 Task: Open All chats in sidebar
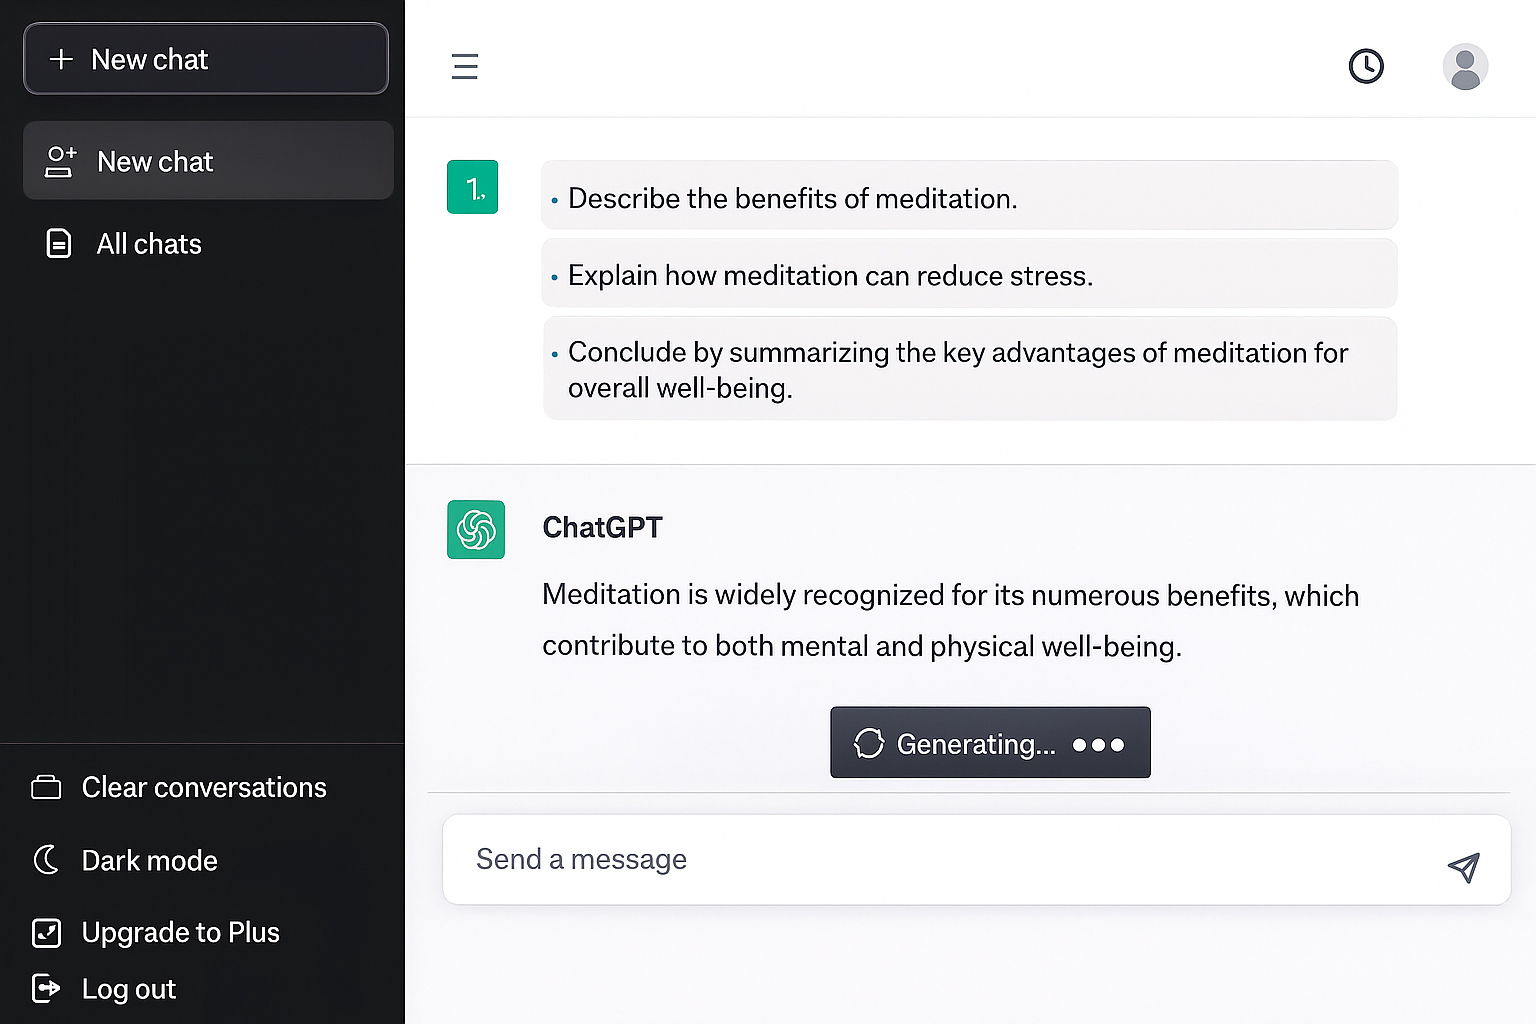point(148,244)
